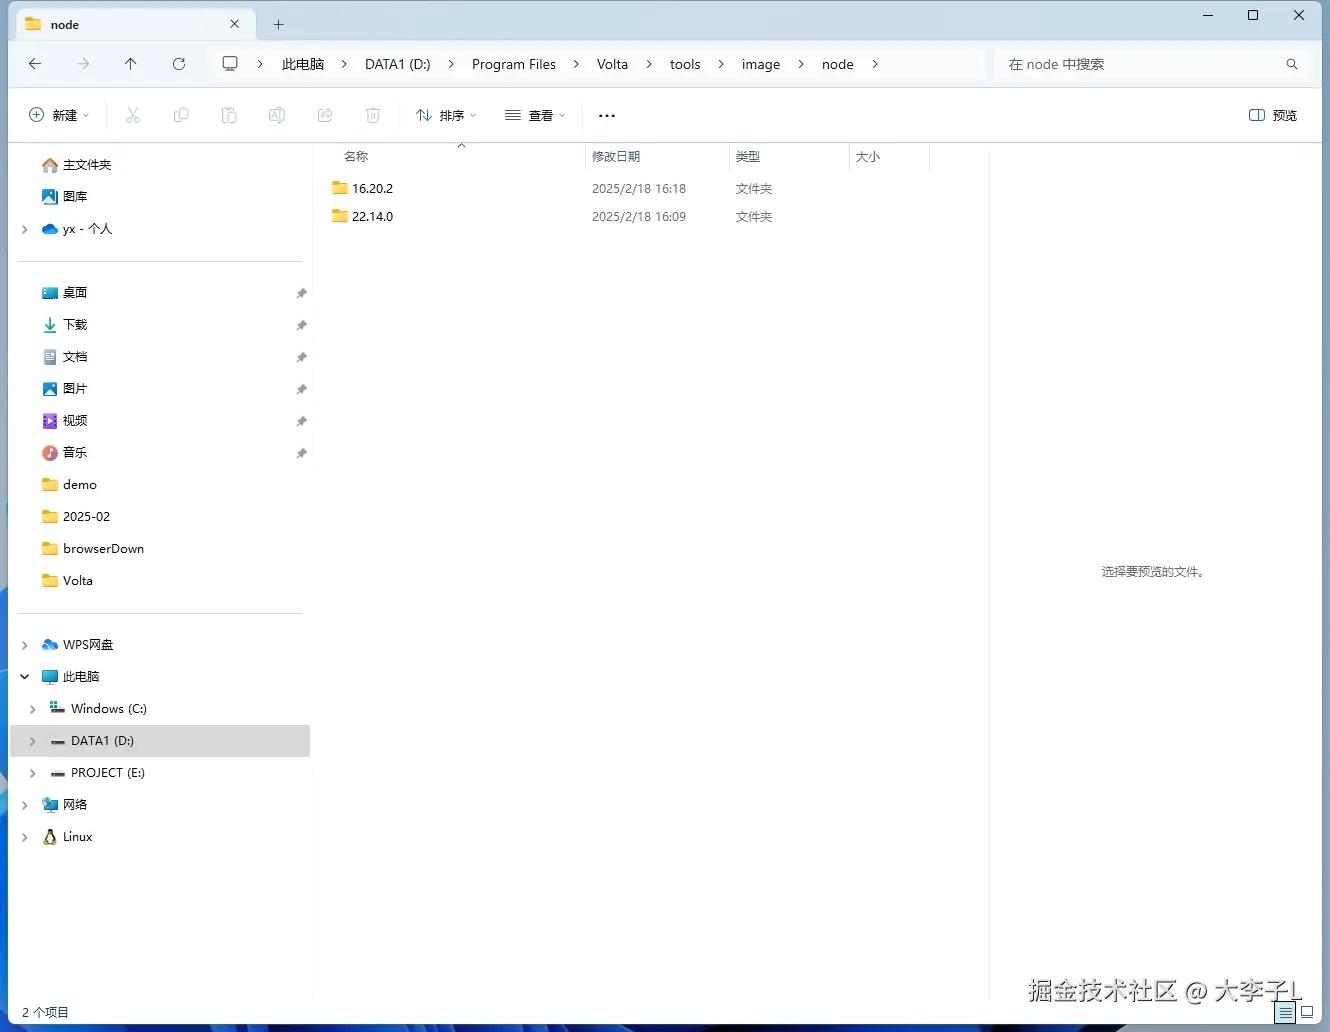Collapse the 此电脑 node in sidebar

(x=24, y=676)
